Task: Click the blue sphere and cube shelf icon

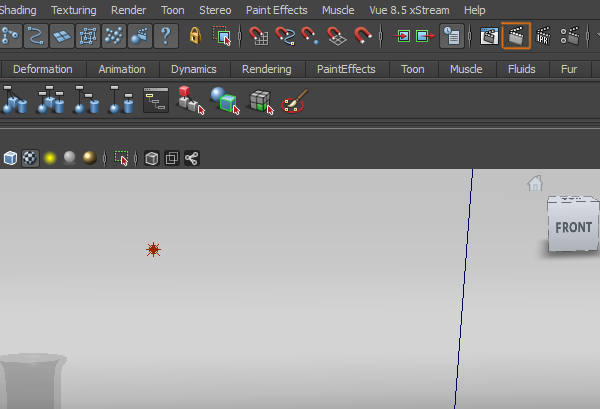Action: (x=224, y=101)
